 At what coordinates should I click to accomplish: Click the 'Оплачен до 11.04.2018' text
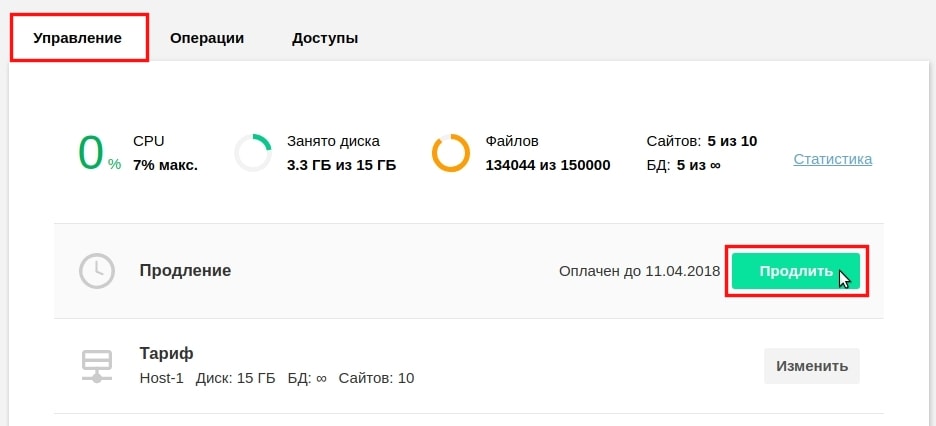pos(639,271)
